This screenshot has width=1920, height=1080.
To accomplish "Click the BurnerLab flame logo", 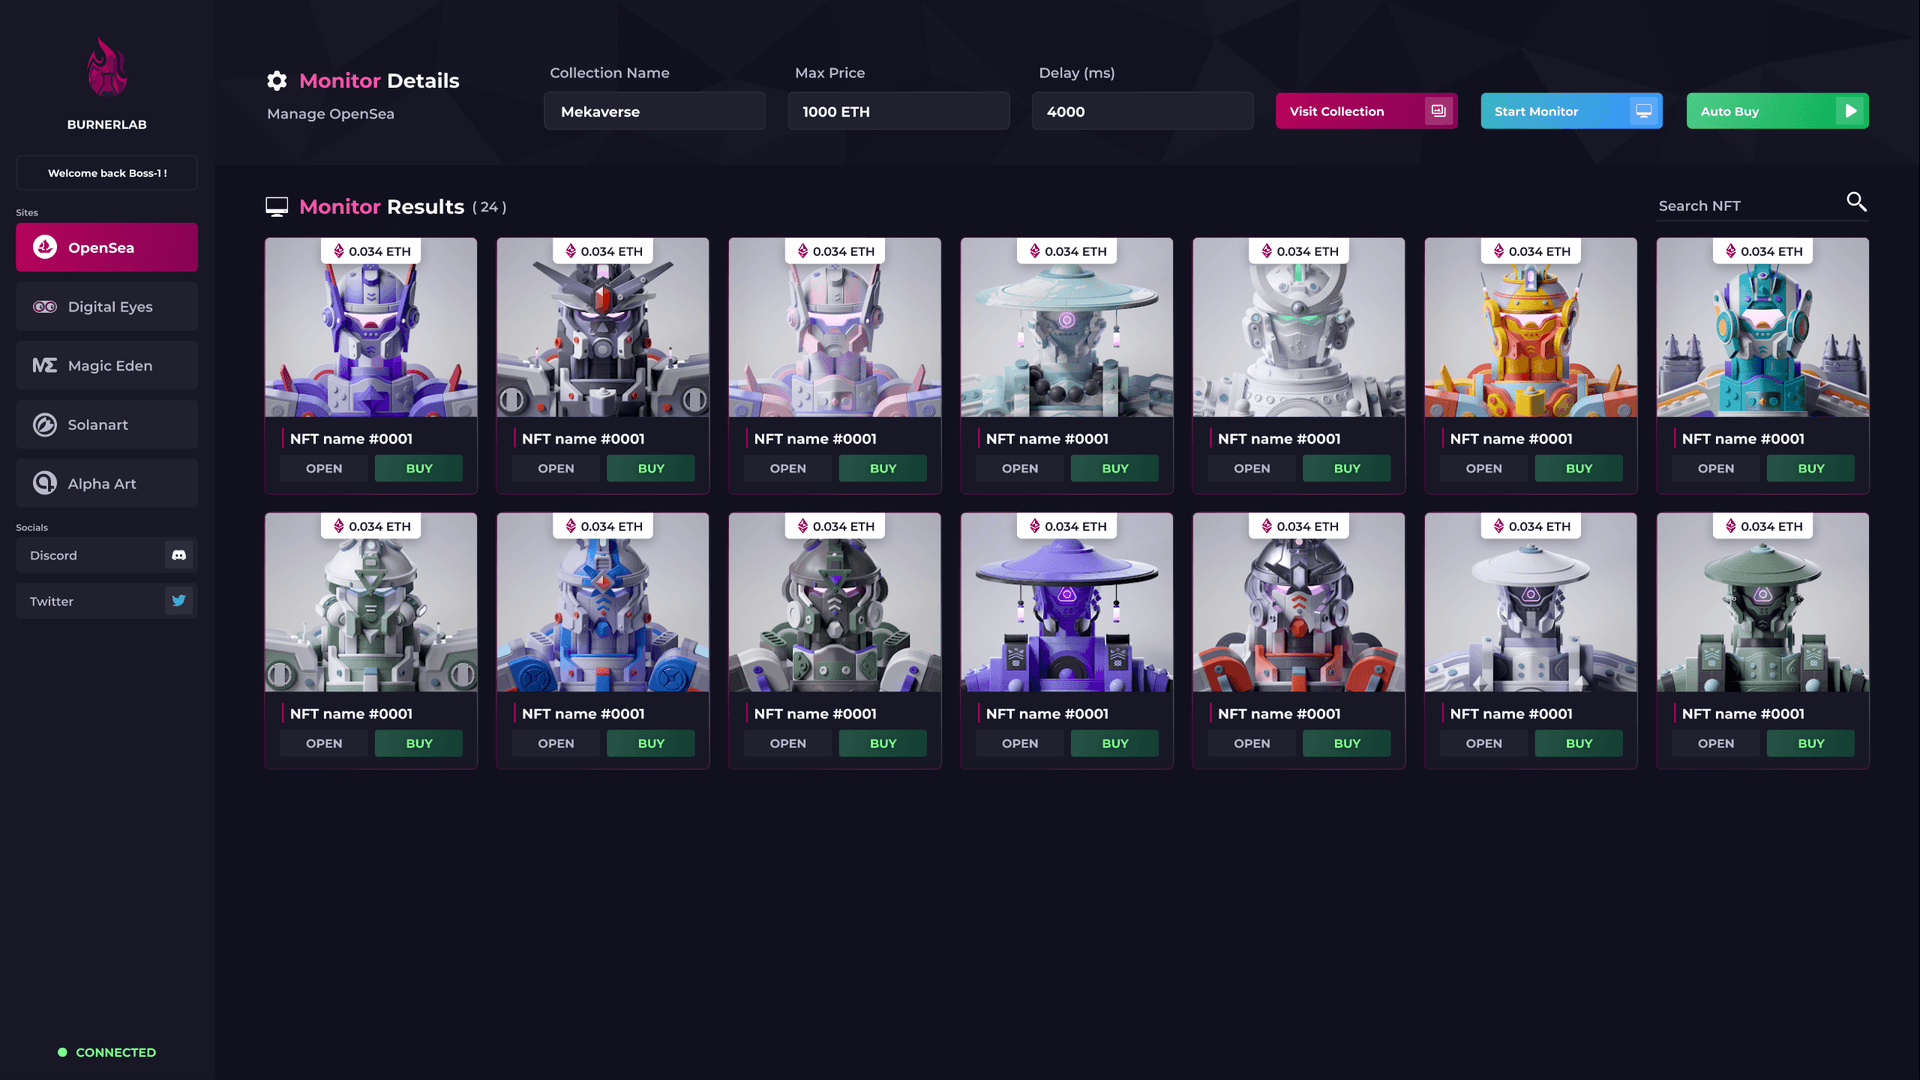I will tap(107, 68).
